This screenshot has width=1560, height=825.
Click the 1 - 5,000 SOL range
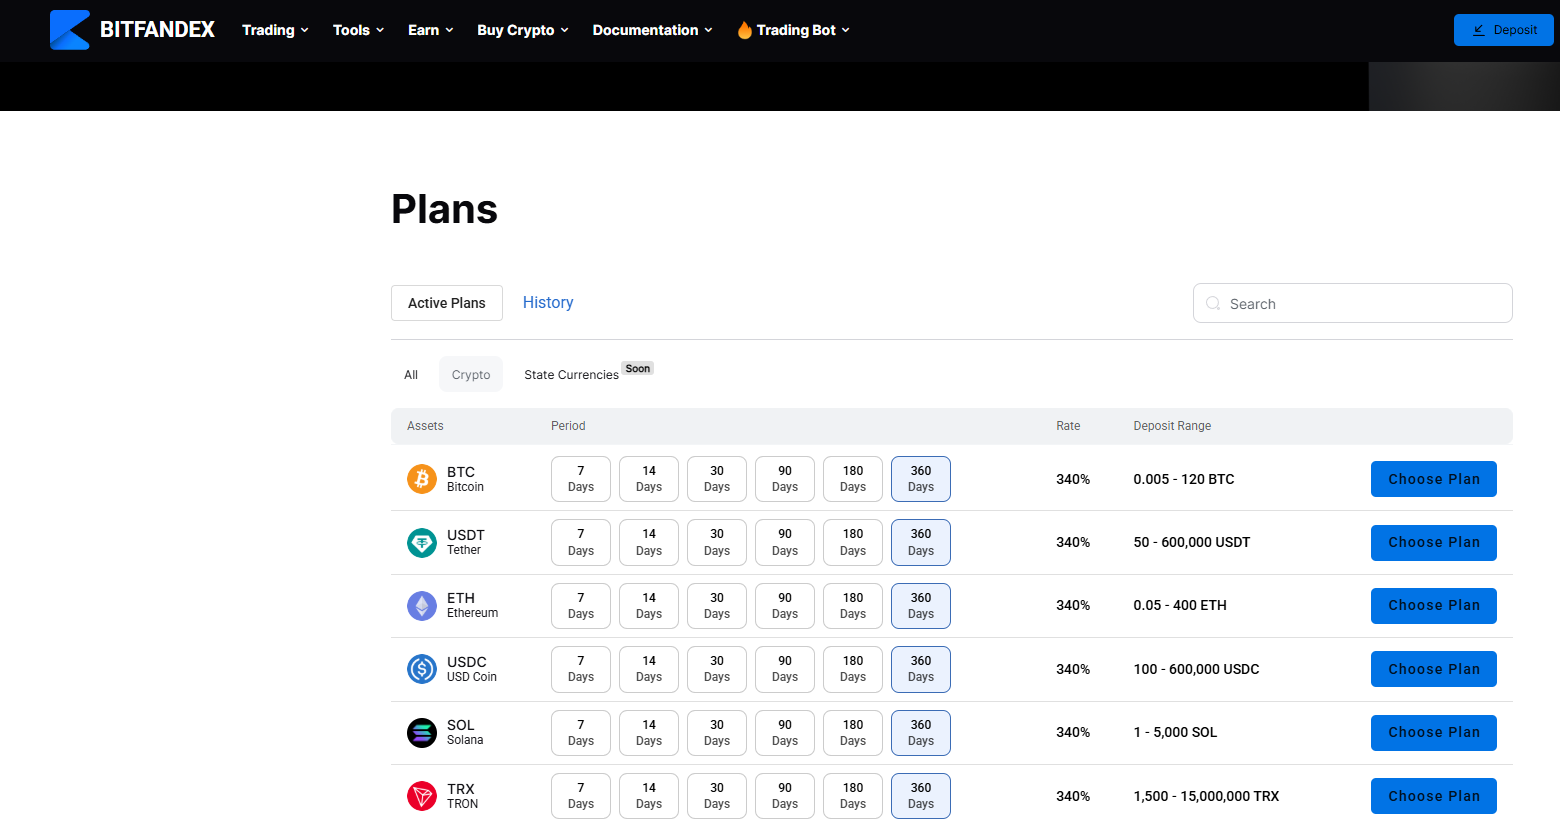click(1175, 732)
